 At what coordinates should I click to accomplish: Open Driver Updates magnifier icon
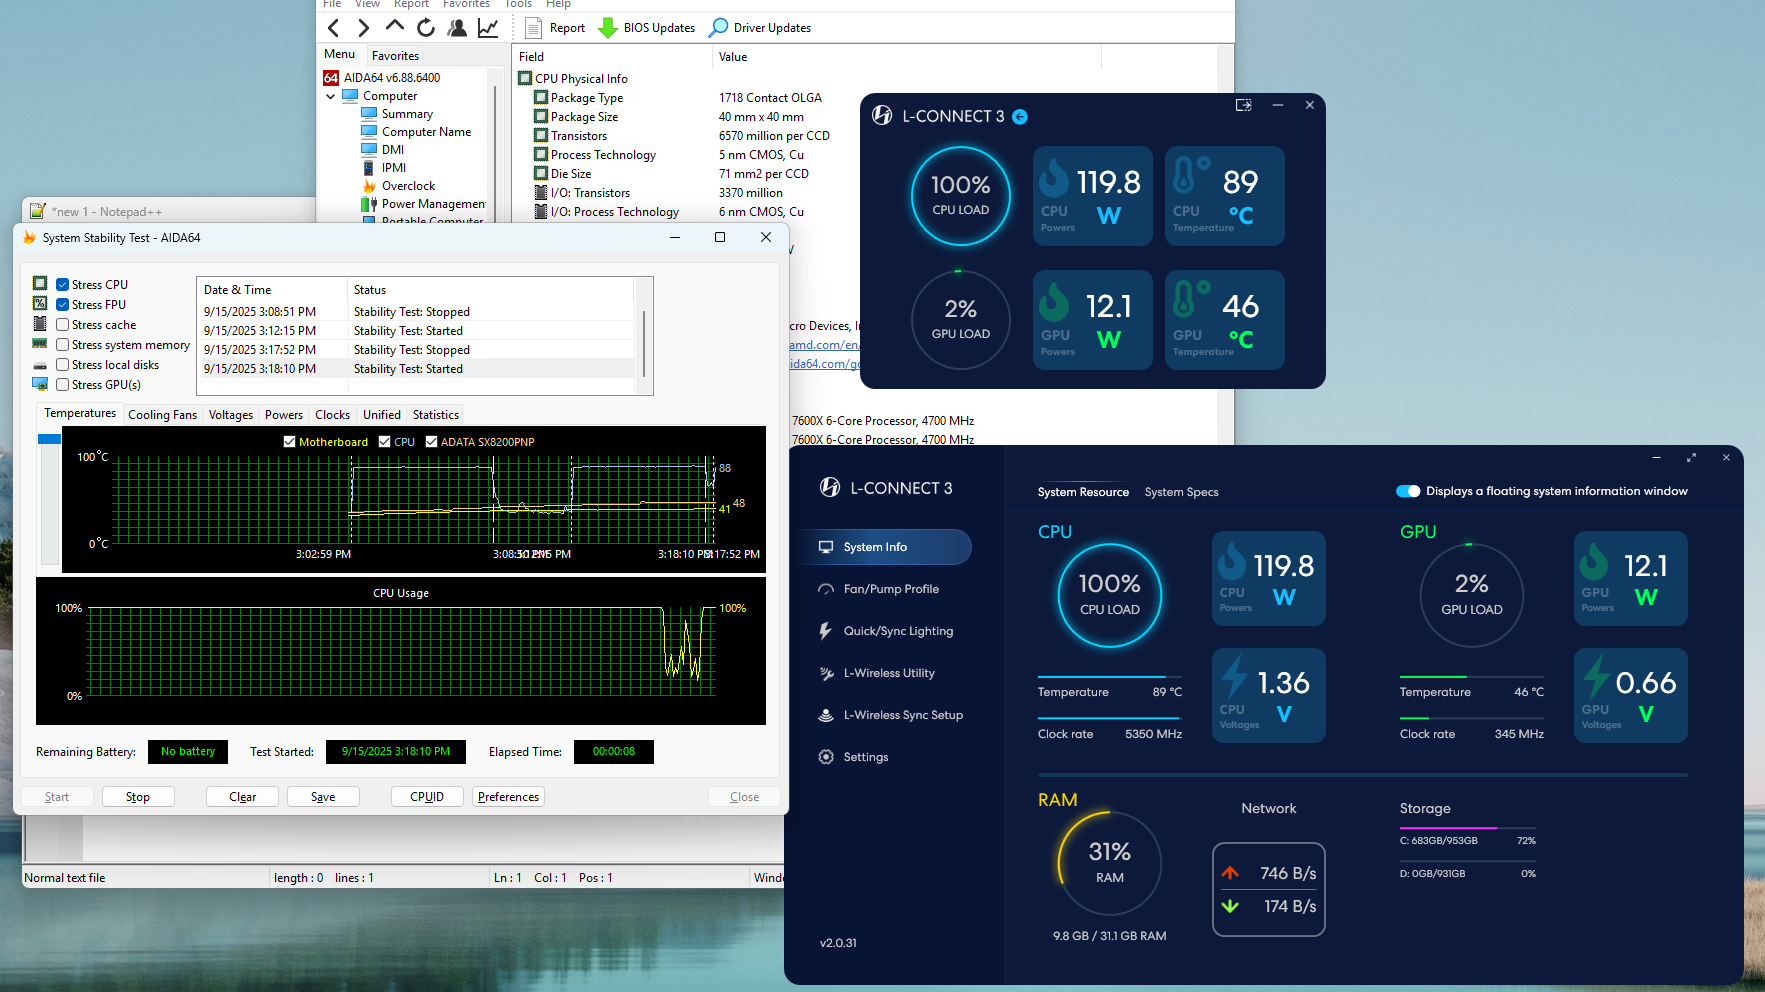pyautogui.click(x=718, y=28)
